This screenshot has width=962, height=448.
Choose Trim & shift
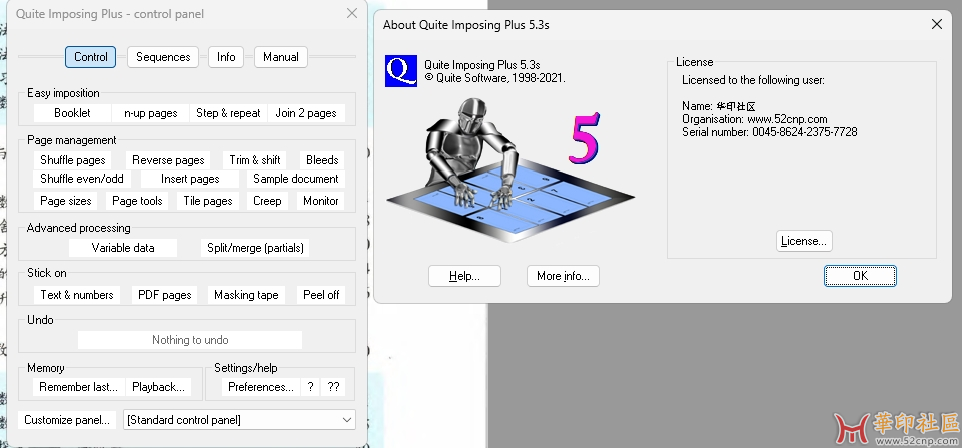coord(255,160)
